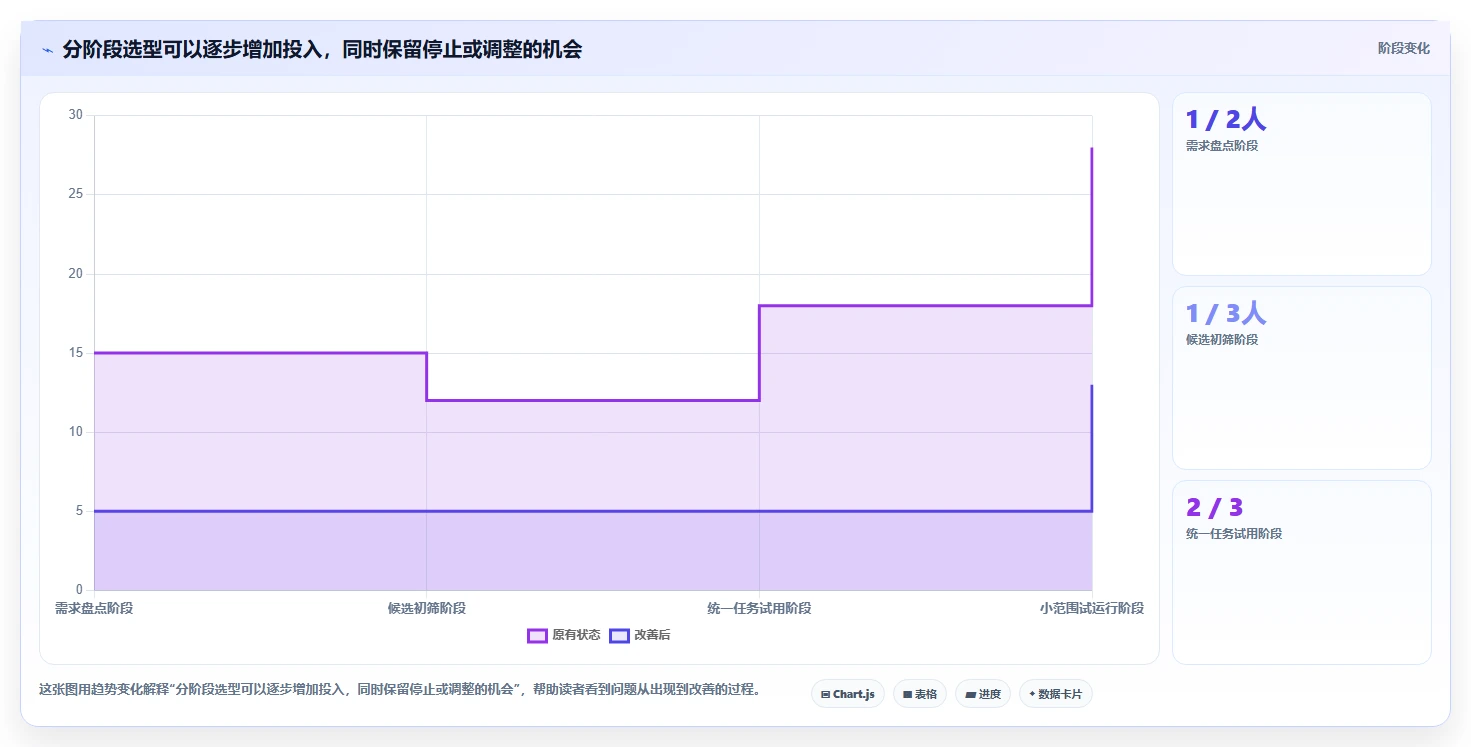The image size is (1471, 747).
Task: Click the 表格 tag
Action: pyautogui.click(x=920, y=693)
